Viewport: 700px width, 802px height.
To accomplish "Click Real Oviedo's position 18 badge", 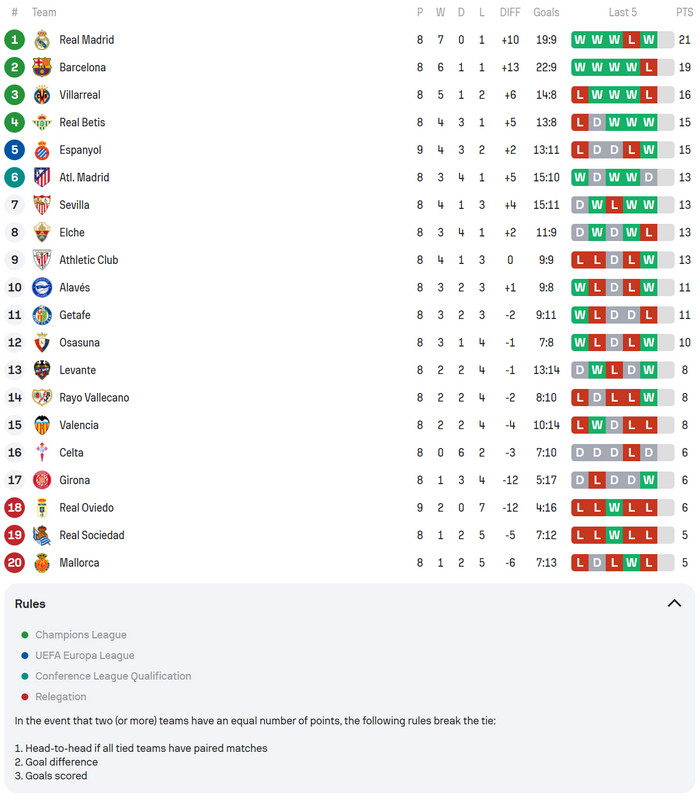I will [x=14, y=508].
